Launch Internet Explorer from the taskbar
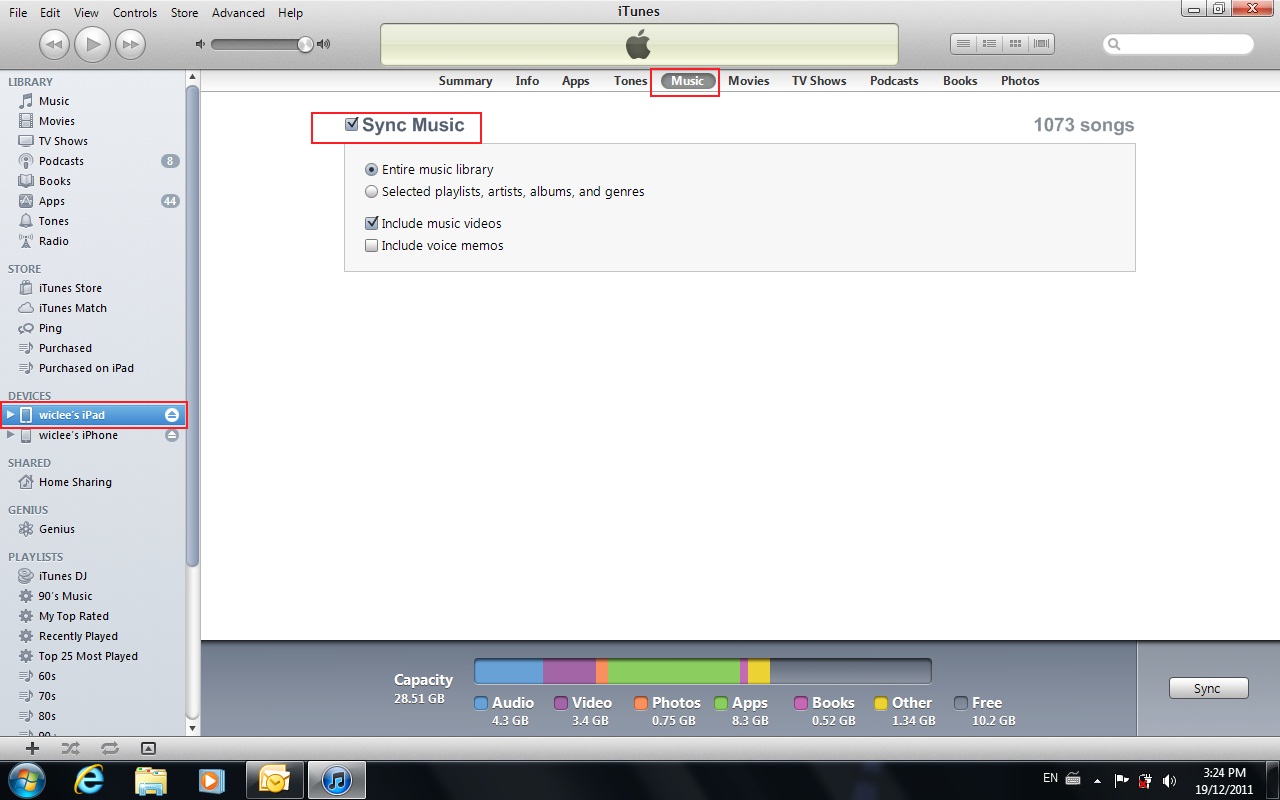This screenshot has height=800, width=1280. pos(90,780)
